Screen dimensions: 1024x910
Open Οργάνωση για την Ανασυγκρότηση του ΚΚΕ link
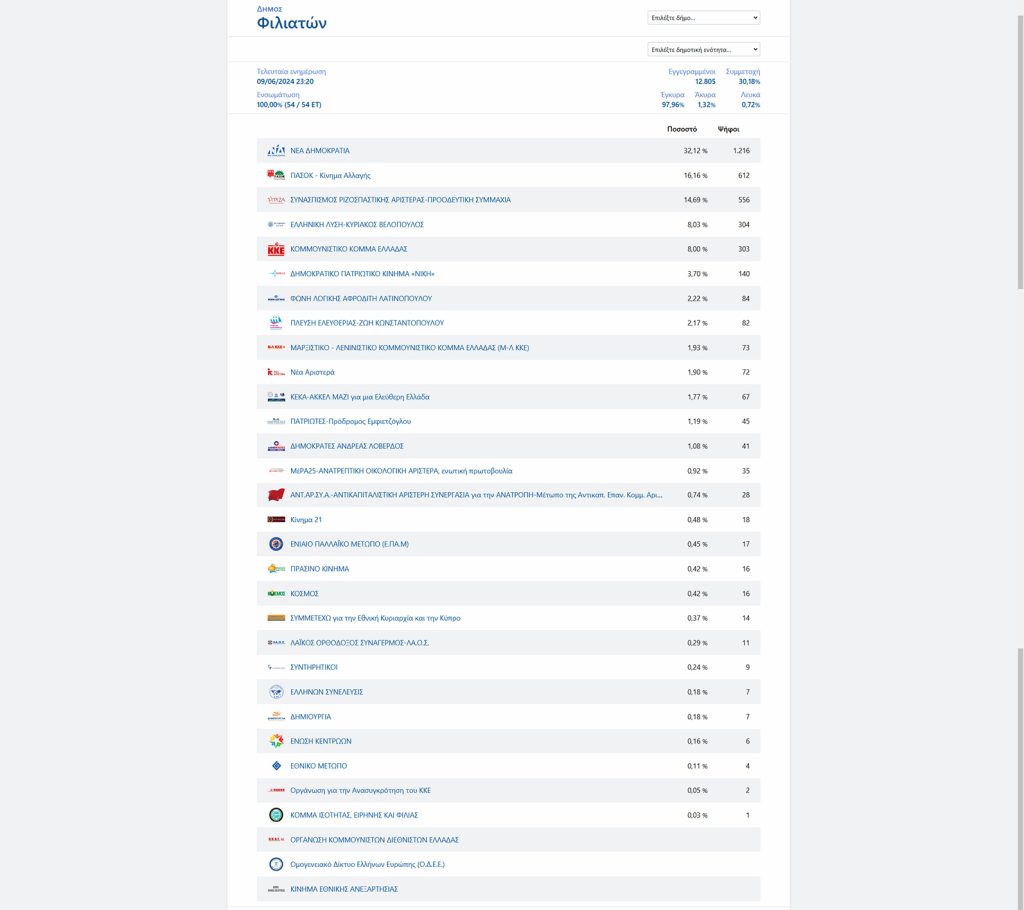[x=360, y=790]
